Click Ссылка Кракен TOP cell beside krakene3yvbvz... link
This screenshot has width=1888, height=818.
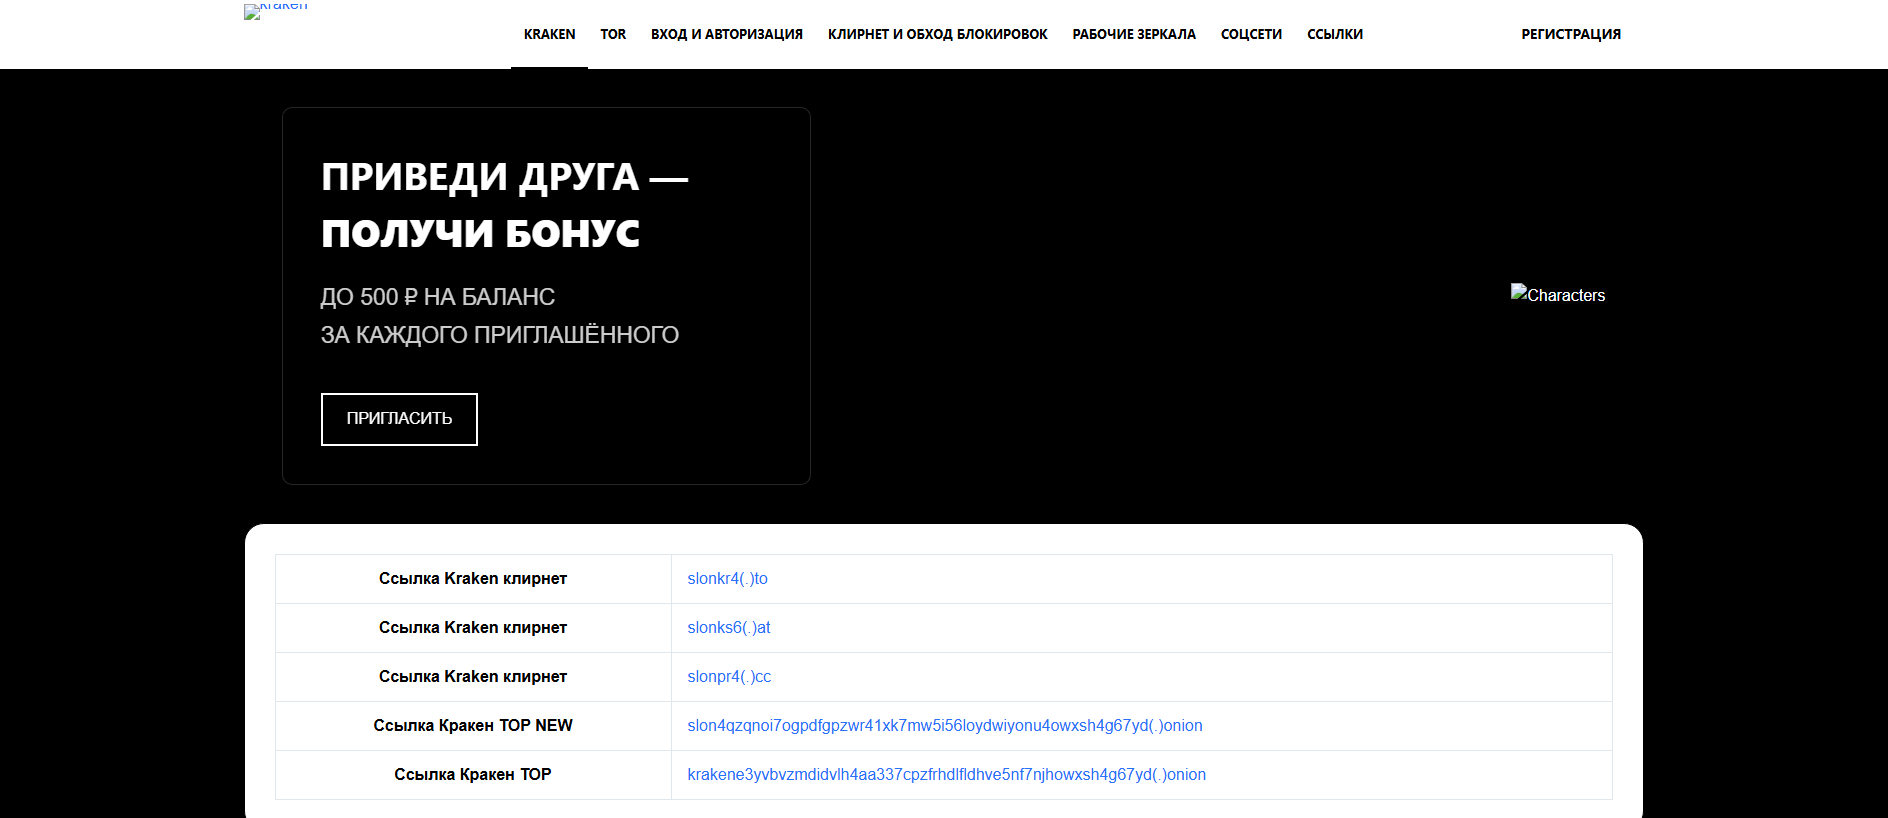(x=473, y=775)
